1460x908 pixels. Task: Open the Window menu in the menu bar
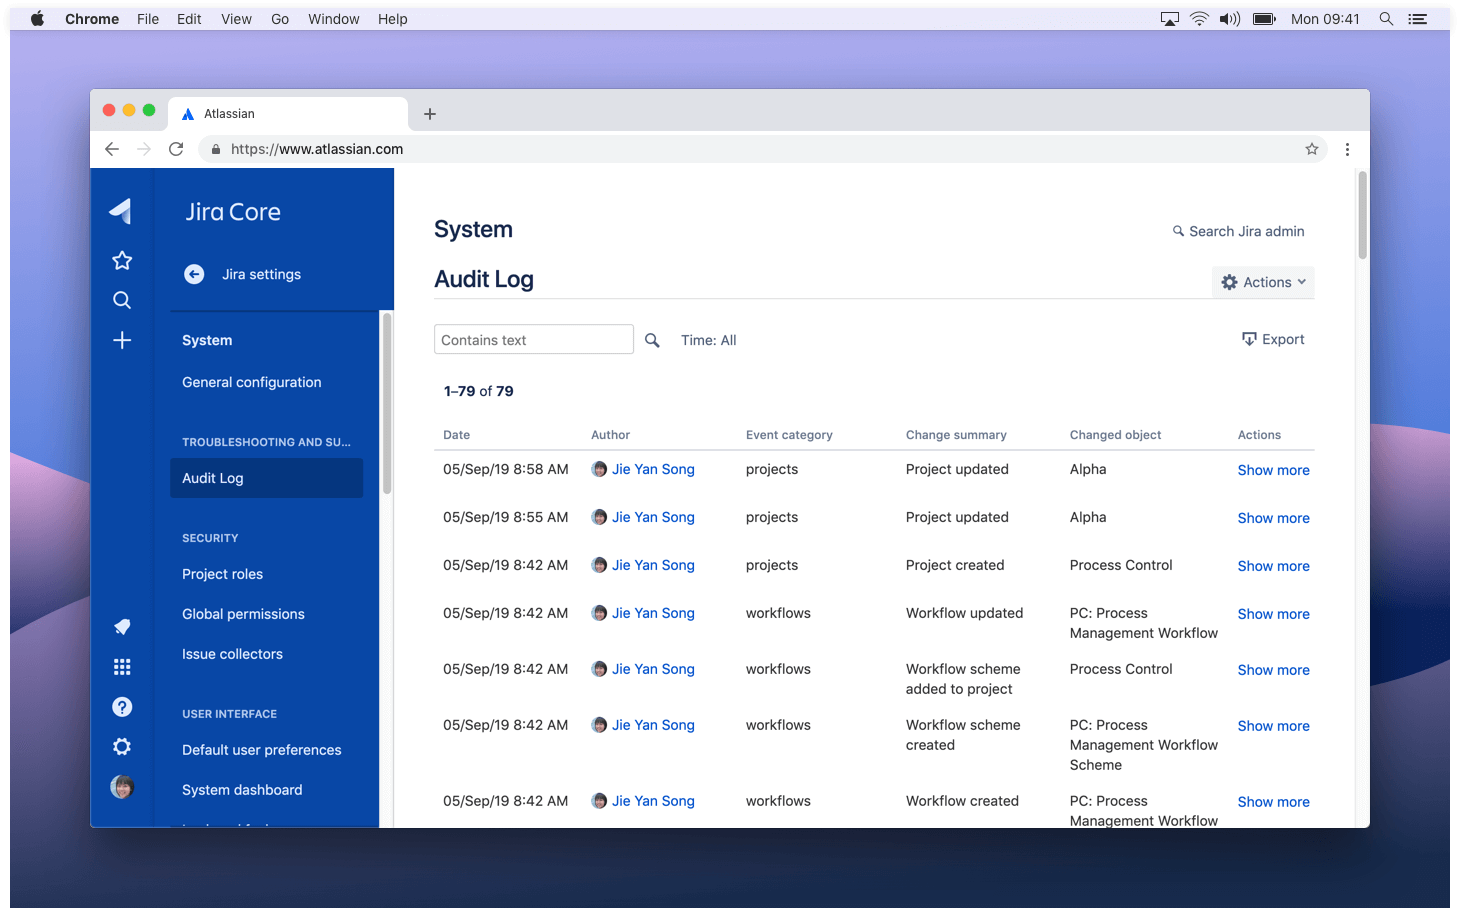click(x=333, y=18)
